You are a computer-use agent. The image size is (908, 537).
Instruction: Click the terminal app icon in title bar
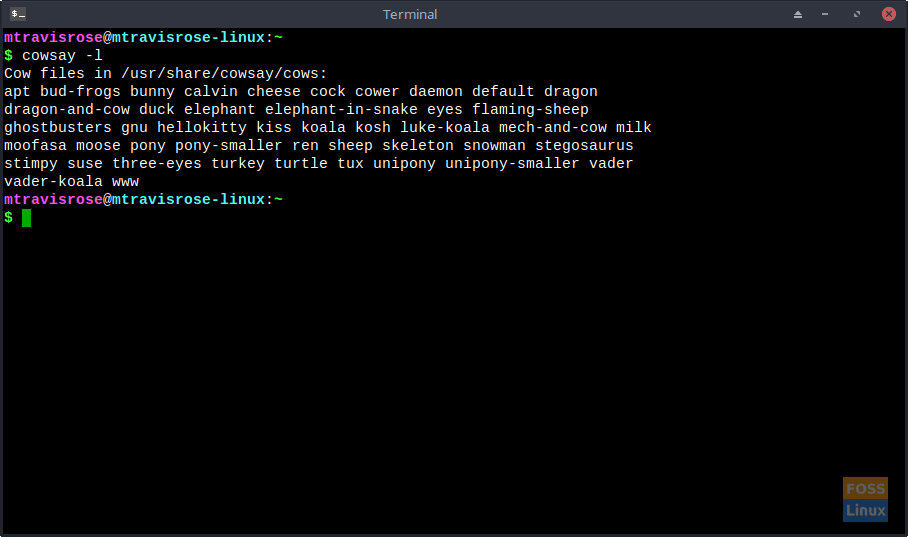(x=18, y=14)
